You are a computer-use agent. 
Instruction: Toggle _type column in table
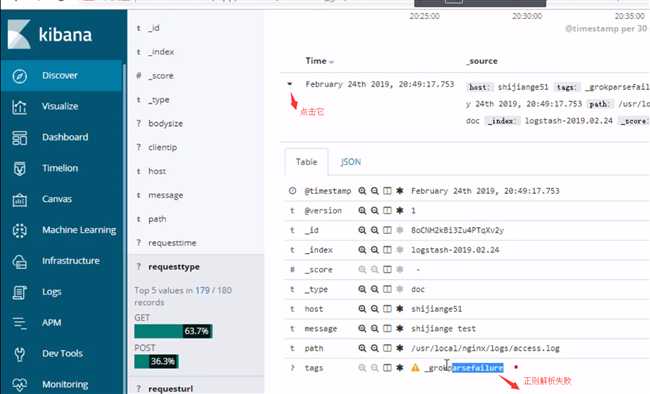(387, 289)
